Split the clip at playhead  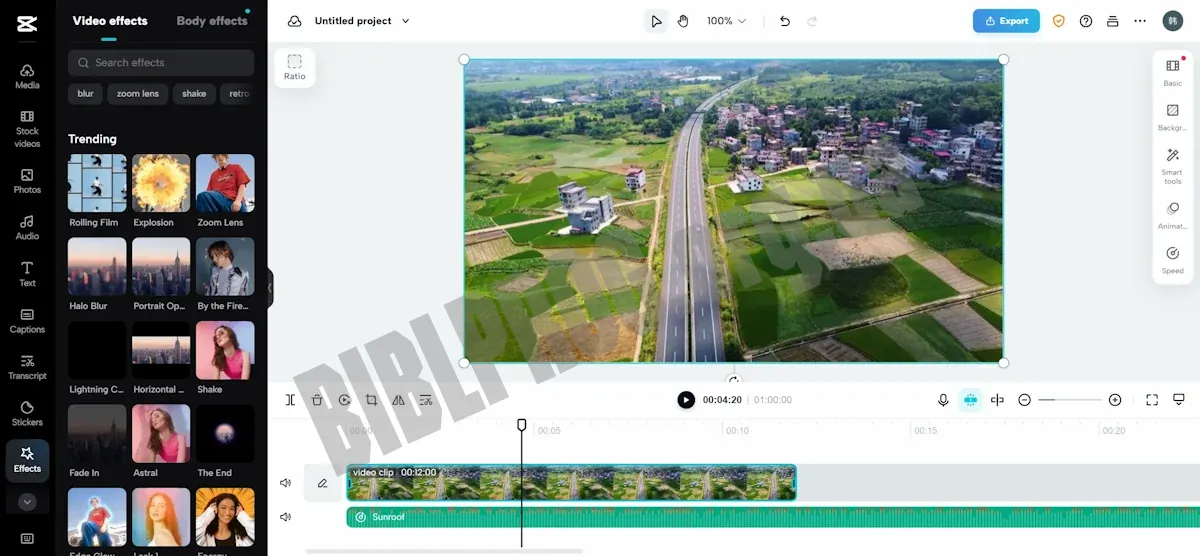click(x=290, y=400)
